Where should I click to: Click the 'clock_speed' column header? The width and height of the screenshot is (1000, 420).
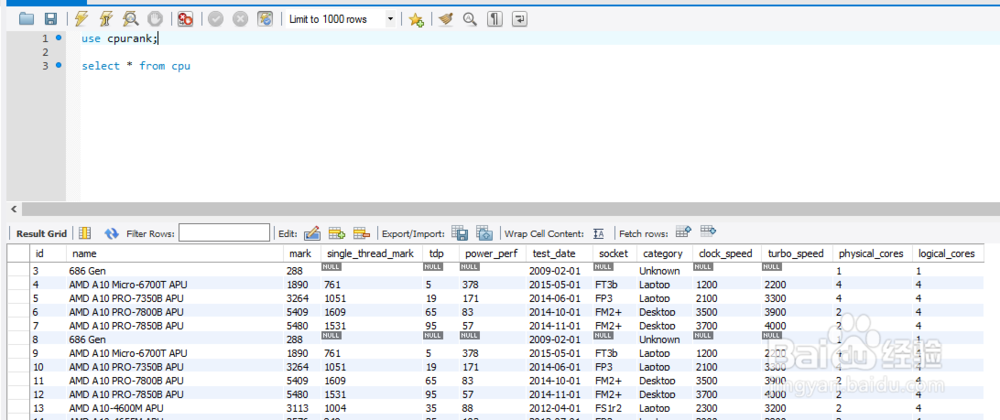click(x=726, y=253)
